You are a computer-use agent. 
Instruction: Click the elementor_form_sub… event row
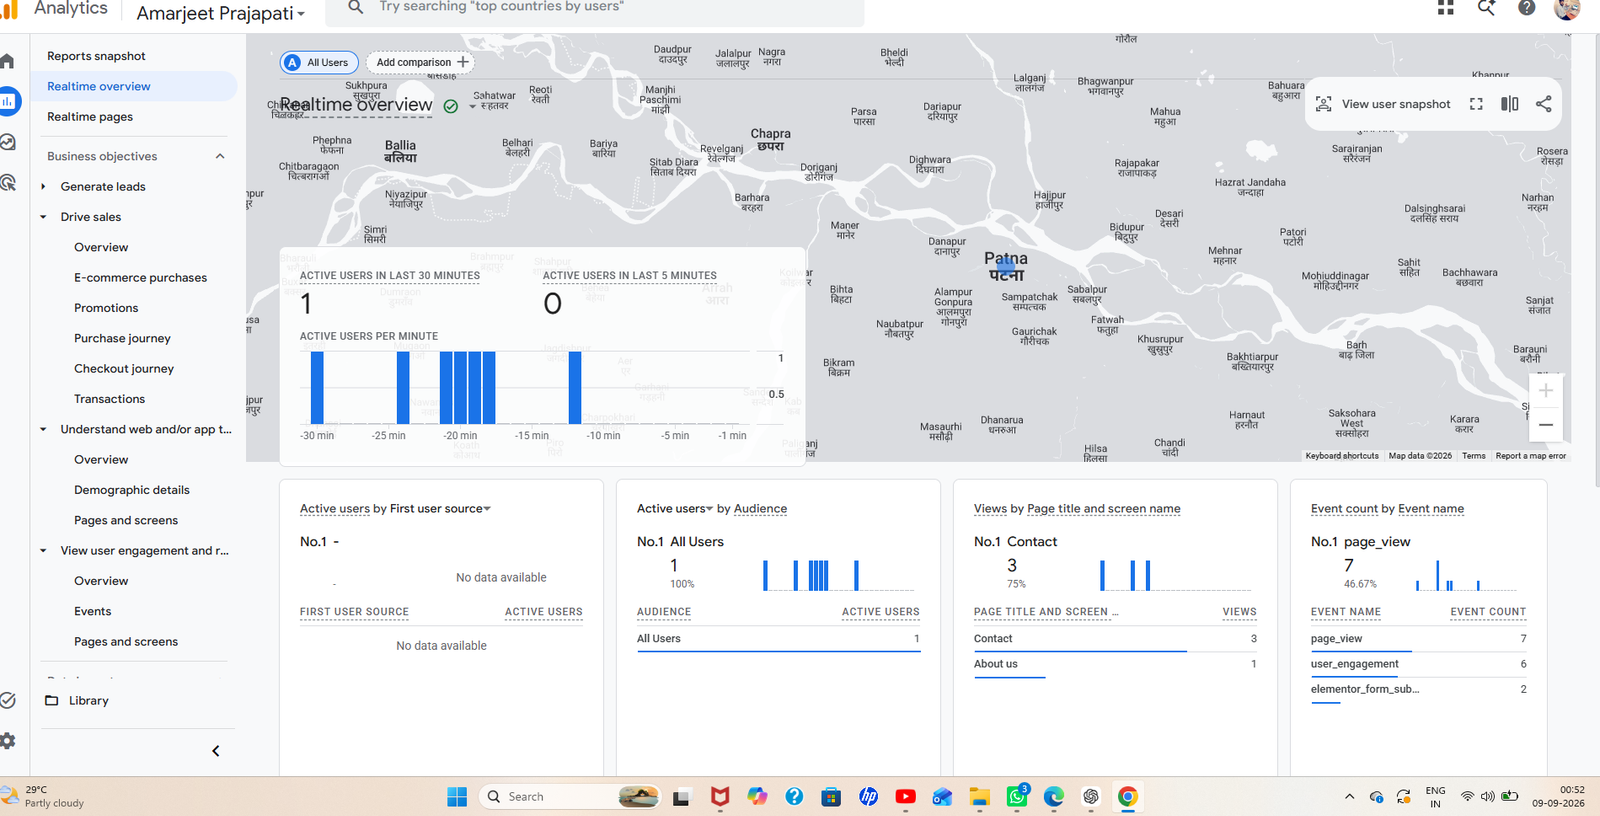[1419, 689]
